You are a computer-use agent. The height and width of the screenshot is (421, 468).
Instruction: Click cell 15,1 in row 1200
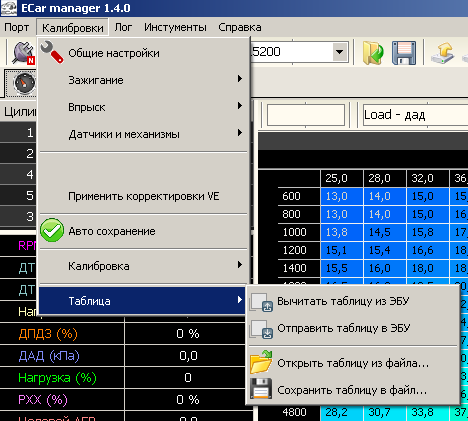pos(342,250)
